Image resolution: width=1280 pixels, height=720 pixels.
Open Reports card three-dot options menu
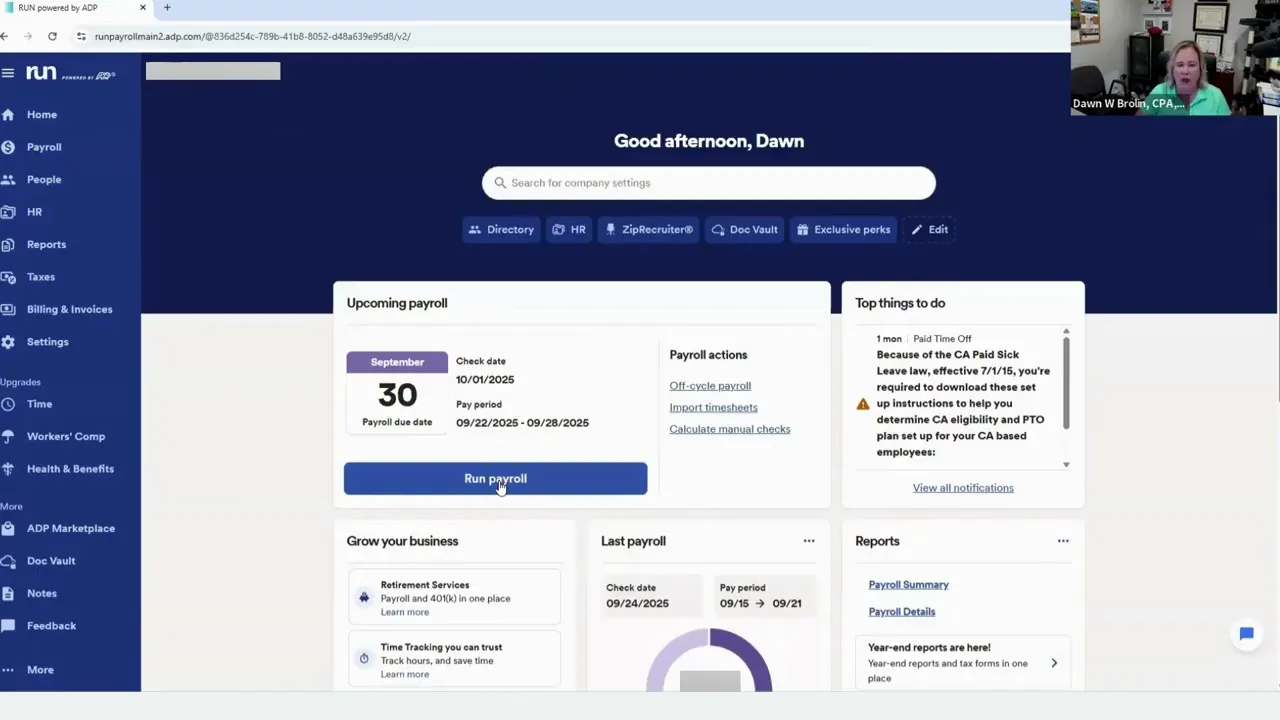point(1063,541)
